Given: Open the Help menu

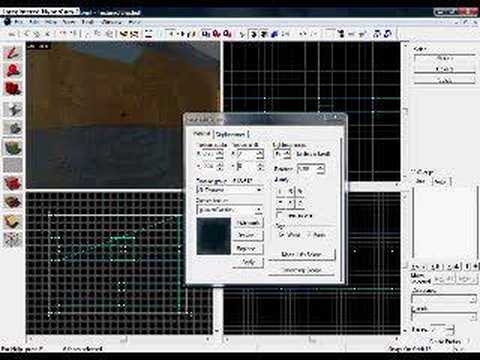Looking at the screenshot, I should click(x=134, y=22).
